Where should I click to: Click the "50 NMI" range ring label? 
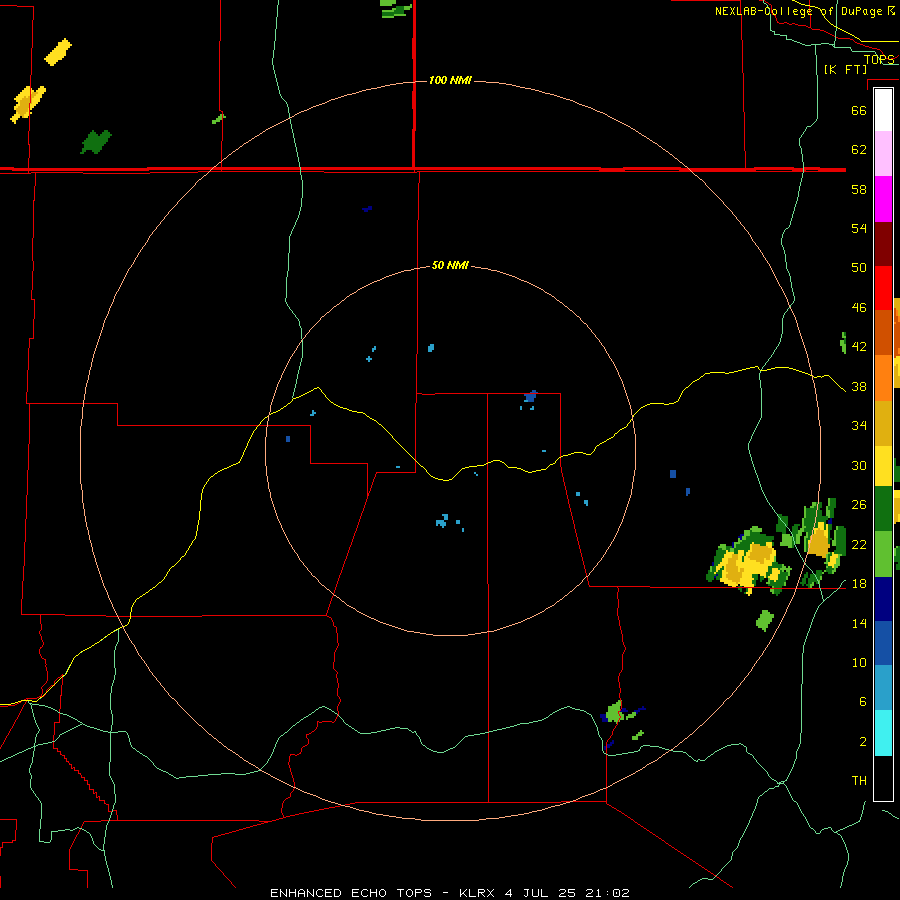[450, 265]
